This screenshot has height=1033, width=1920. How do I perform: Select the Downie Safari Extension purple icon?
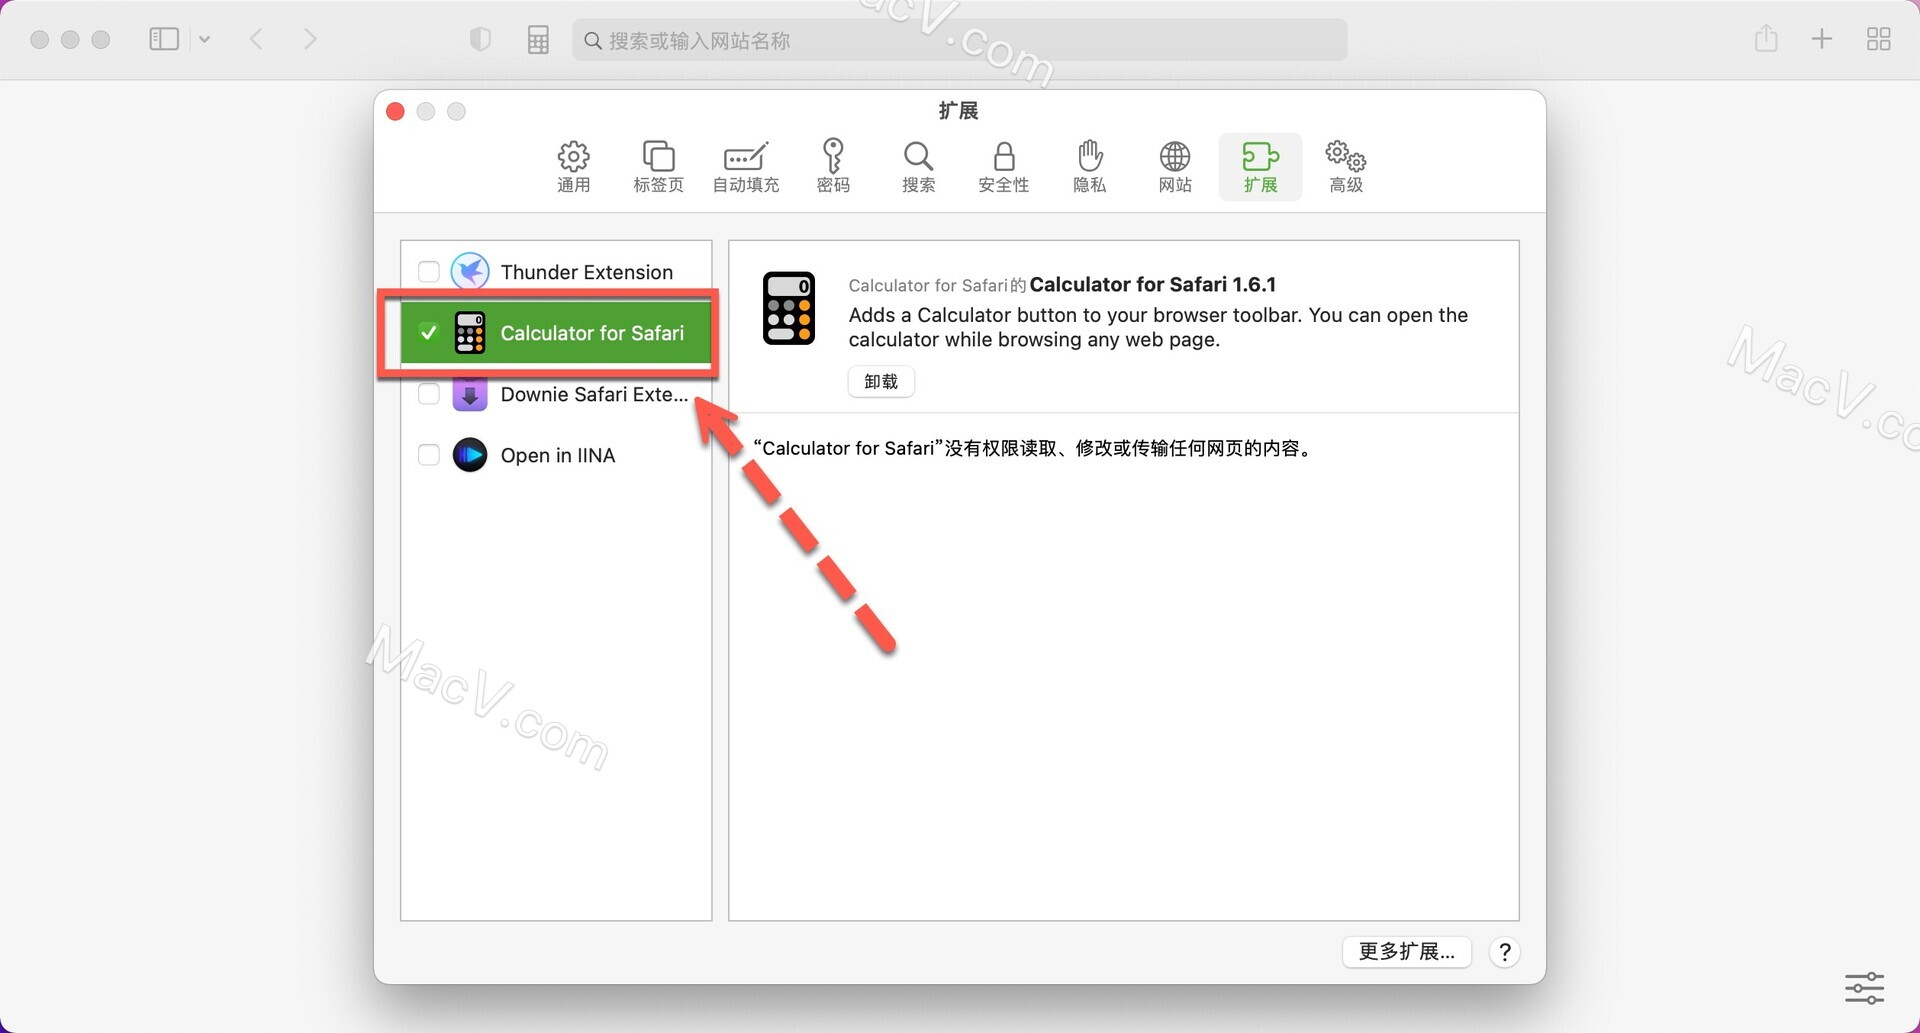click(x=470, y=394)
